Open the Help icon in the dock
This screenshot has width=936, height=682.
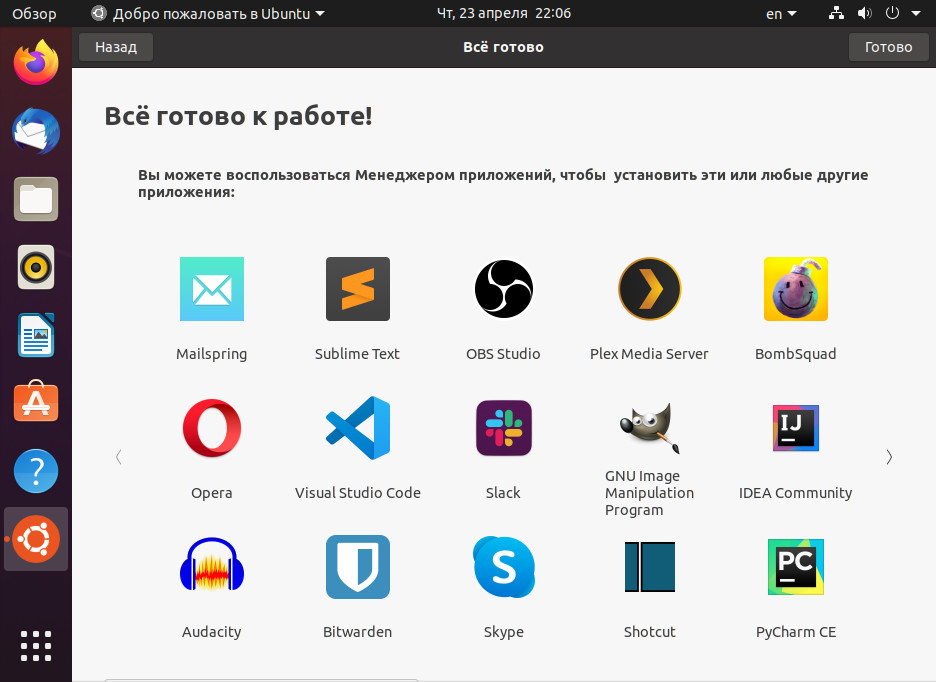(x=36, y=471)
